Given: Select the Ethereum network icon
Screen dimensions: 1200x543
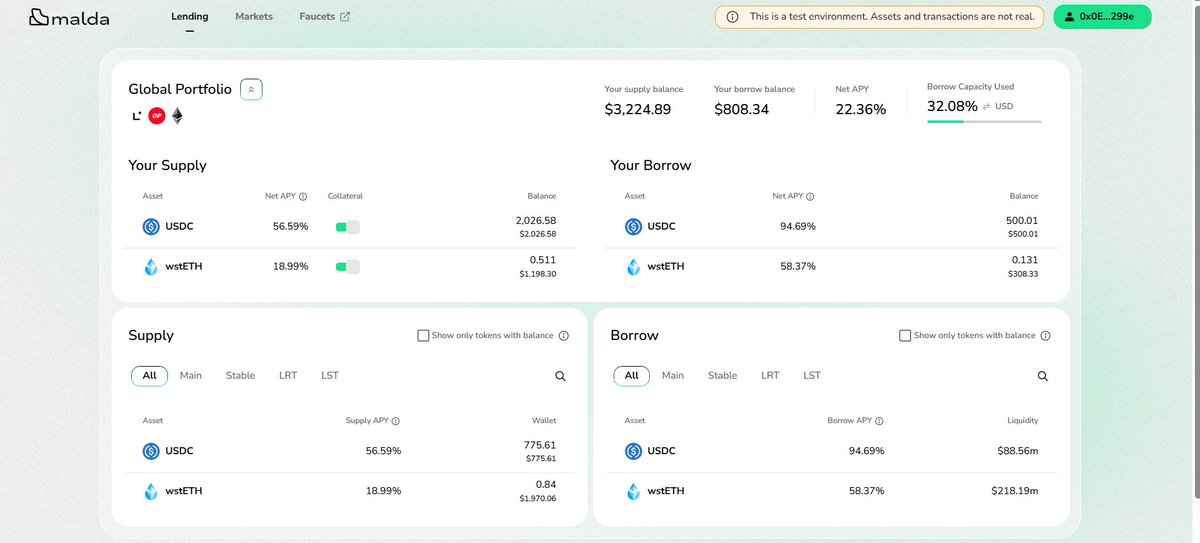Looking at the screenshot, I should click(177, 116).
